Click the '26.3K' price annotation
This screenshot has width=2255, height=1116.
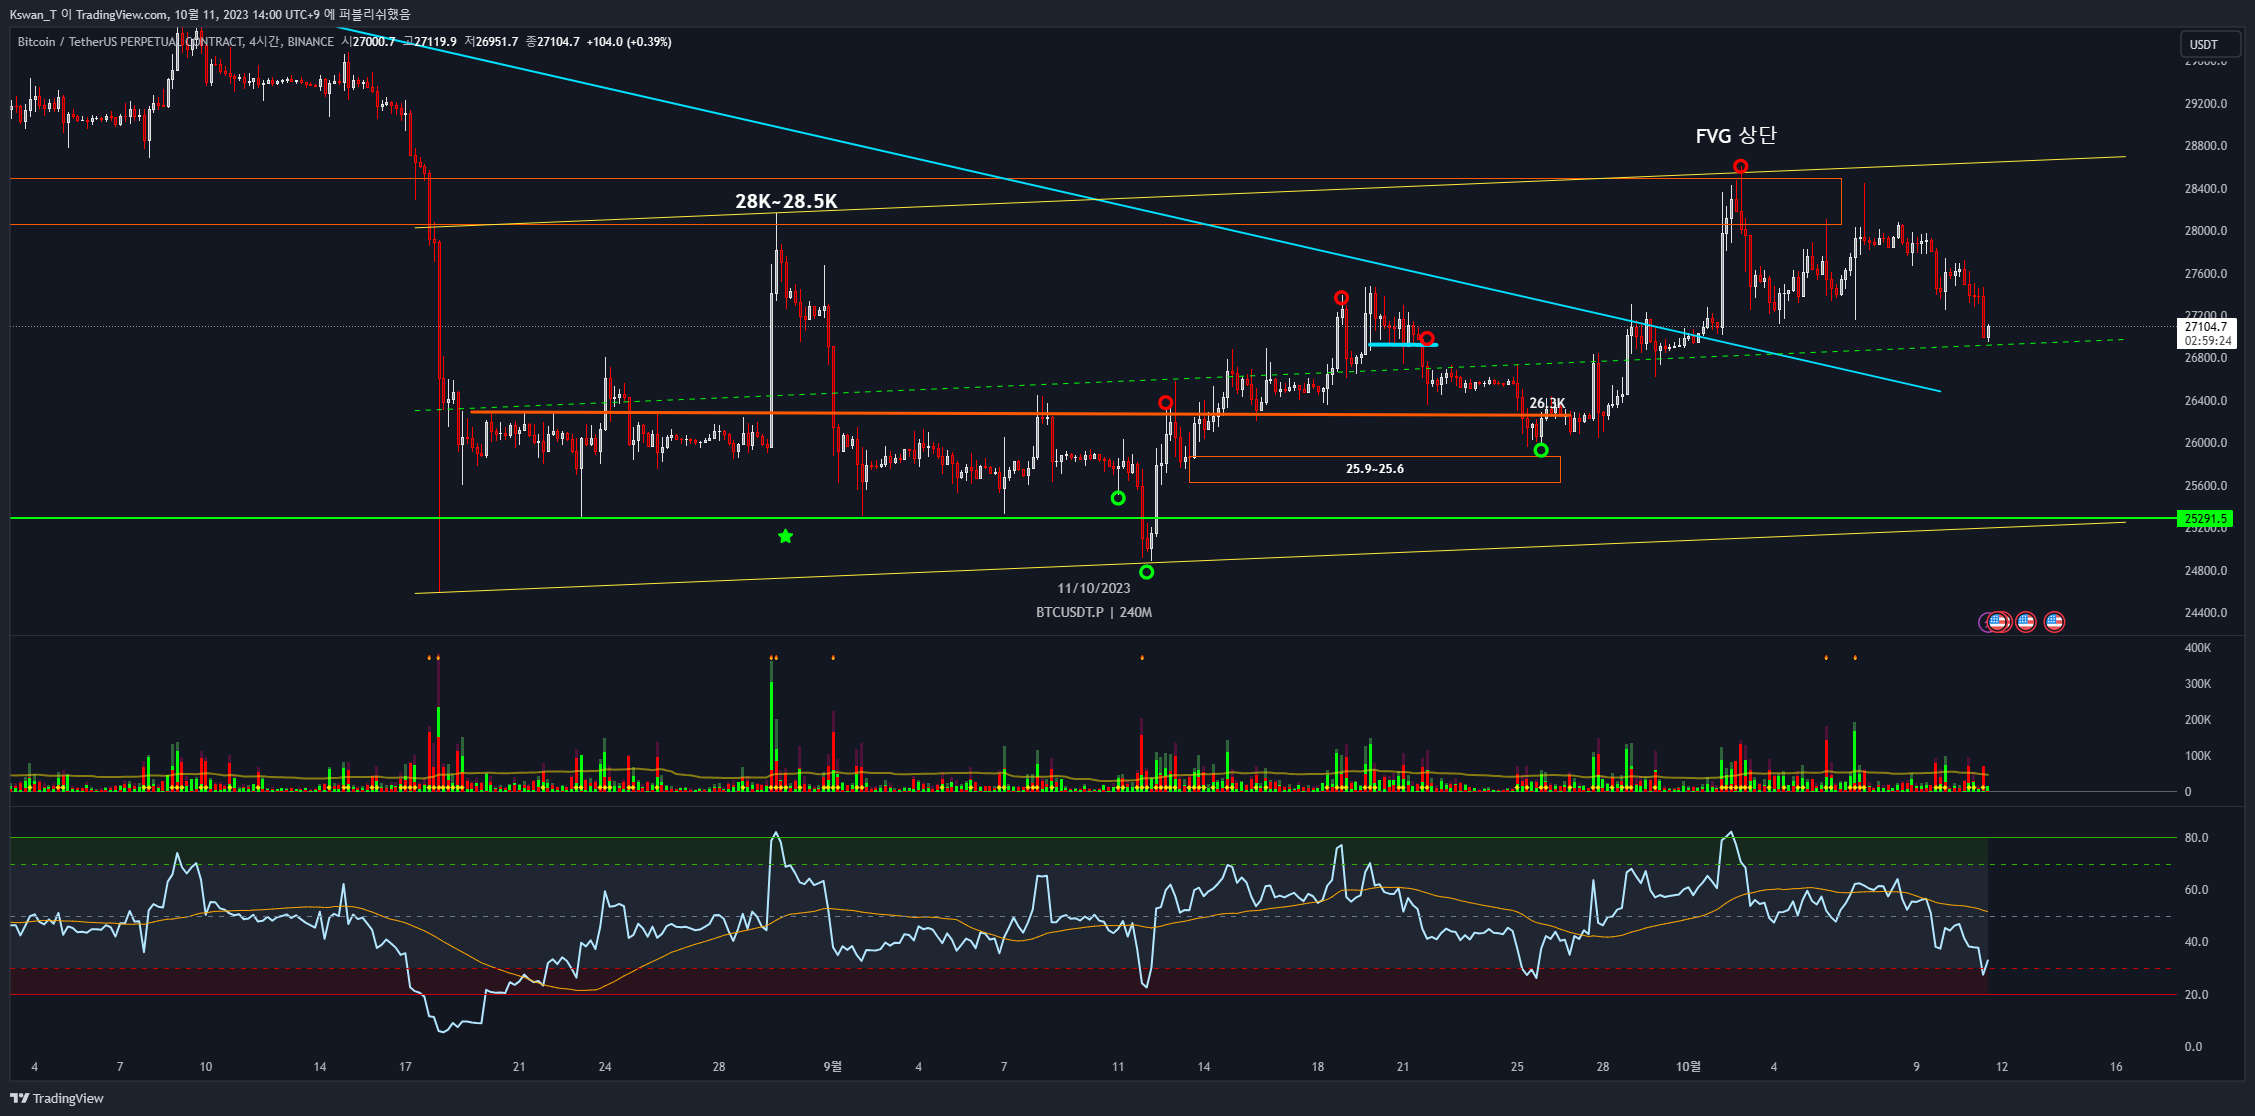(1547, 403)
